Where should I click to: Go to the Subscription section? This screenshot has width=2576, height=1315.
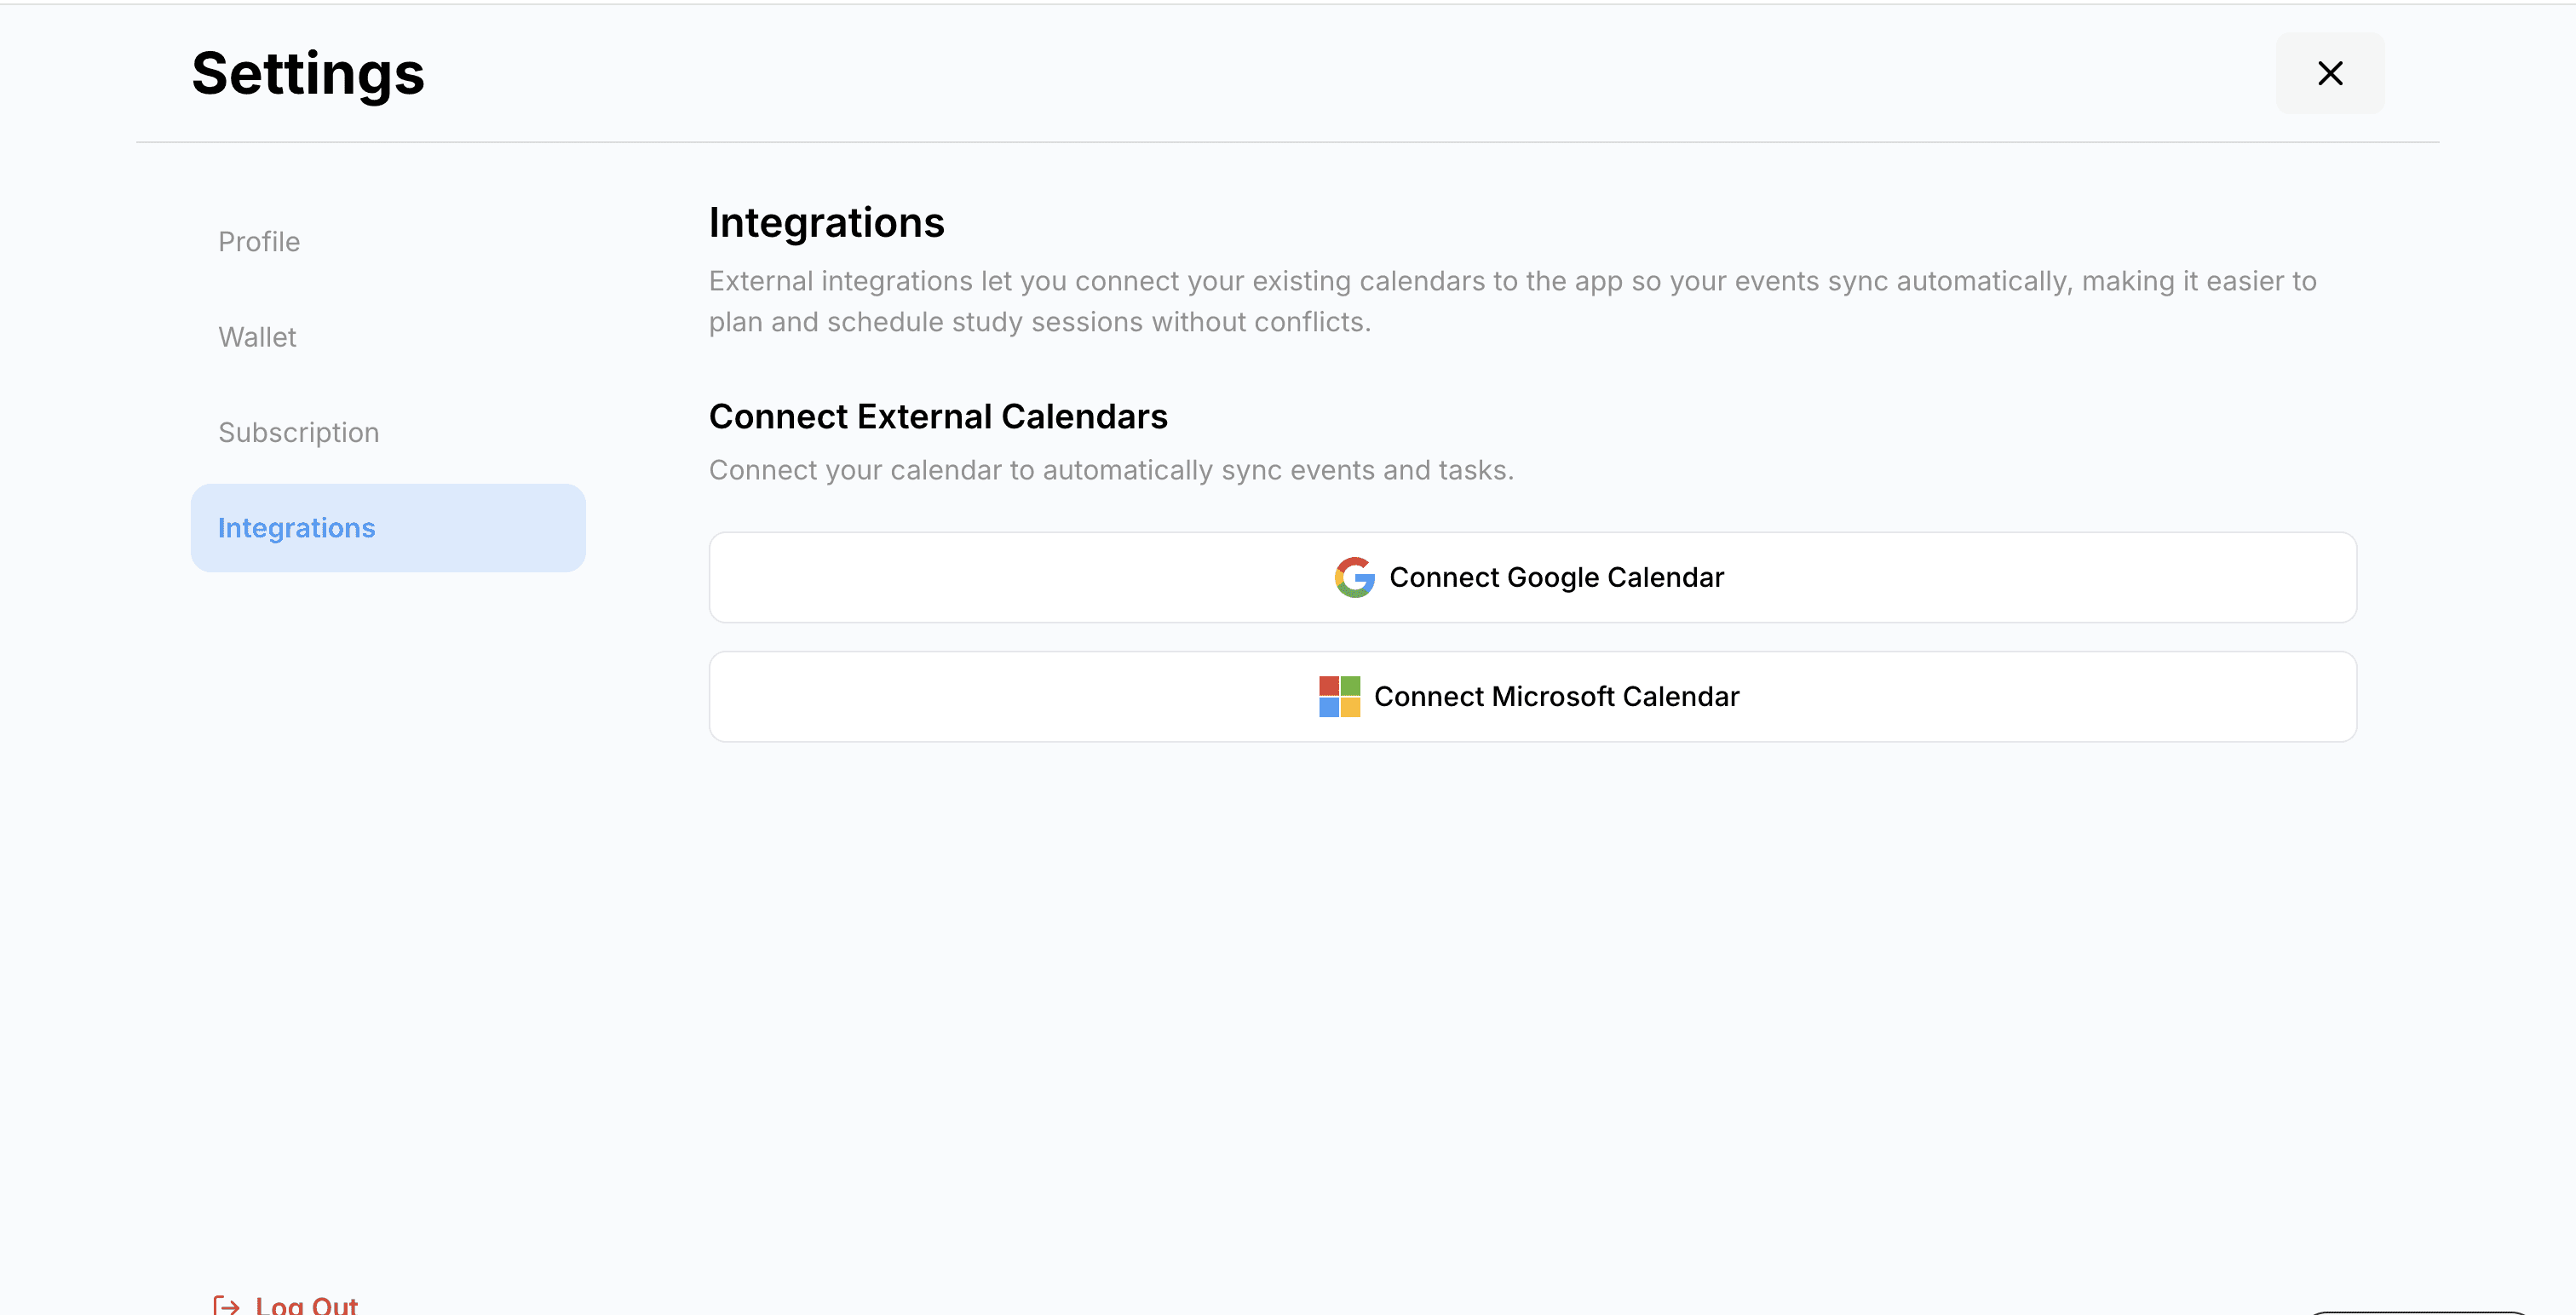click(298, 432)
